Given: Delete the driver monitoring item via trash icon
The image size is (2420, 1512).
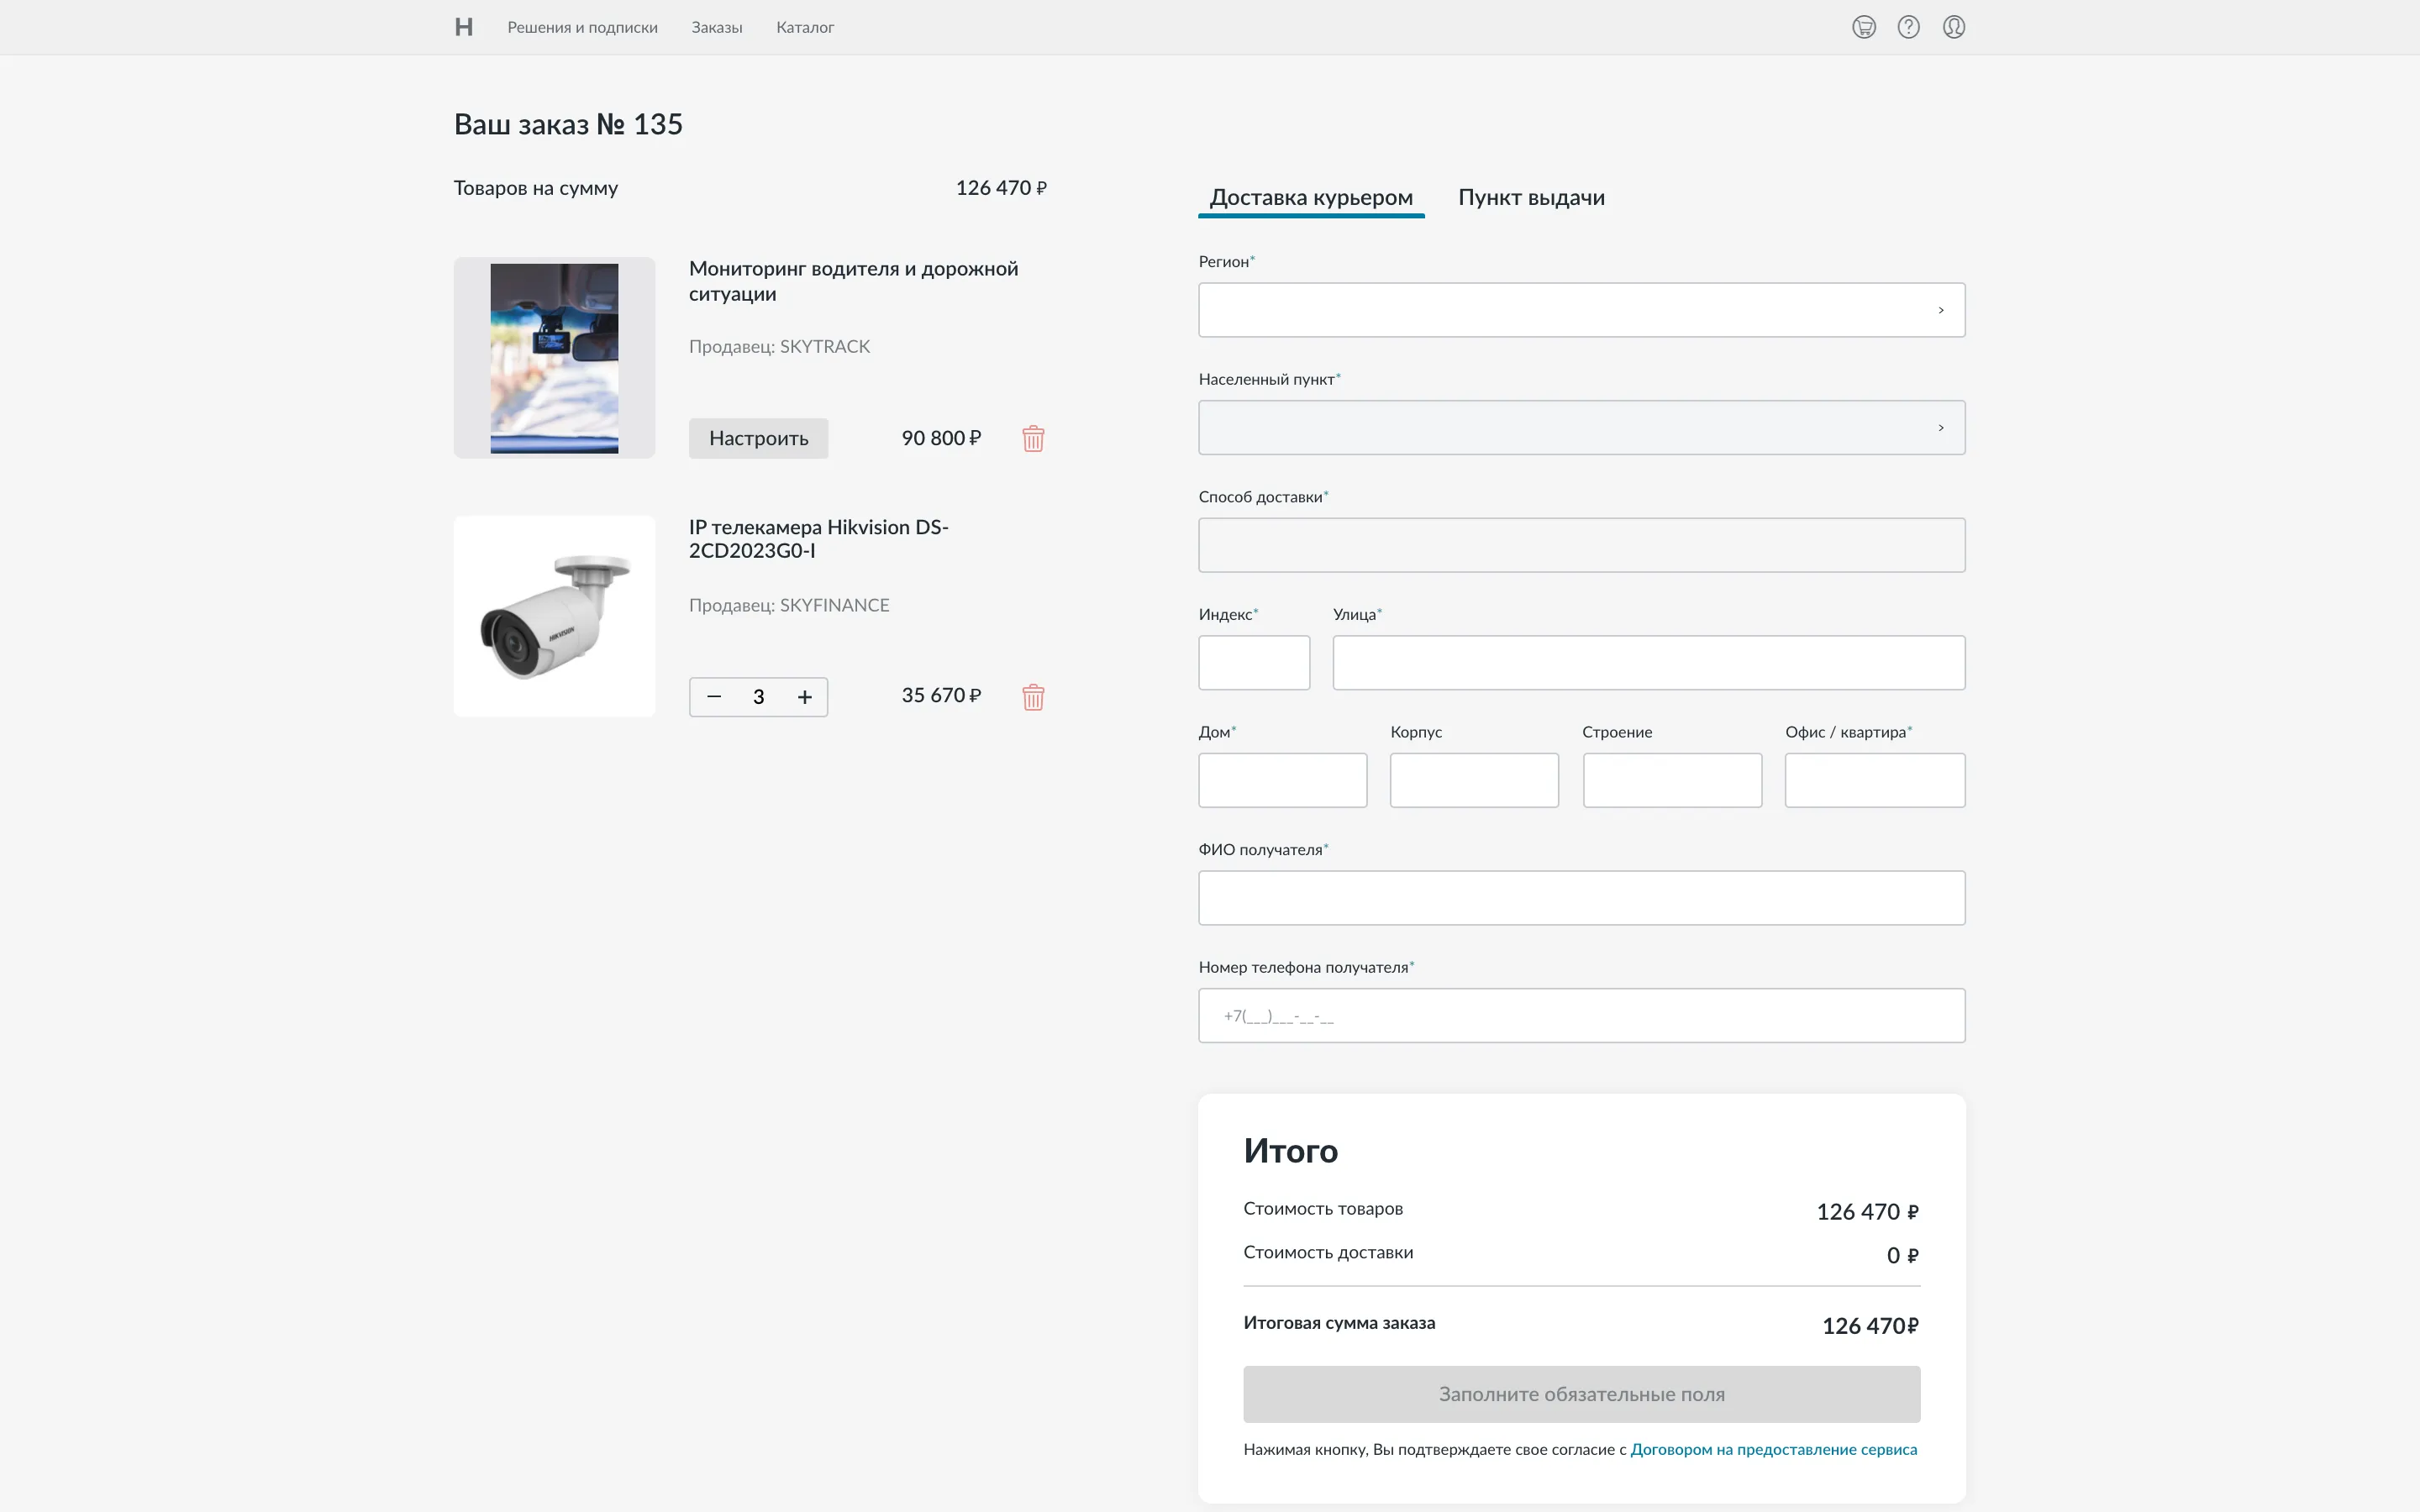Looking at the screenshot, I should 1033,439.
